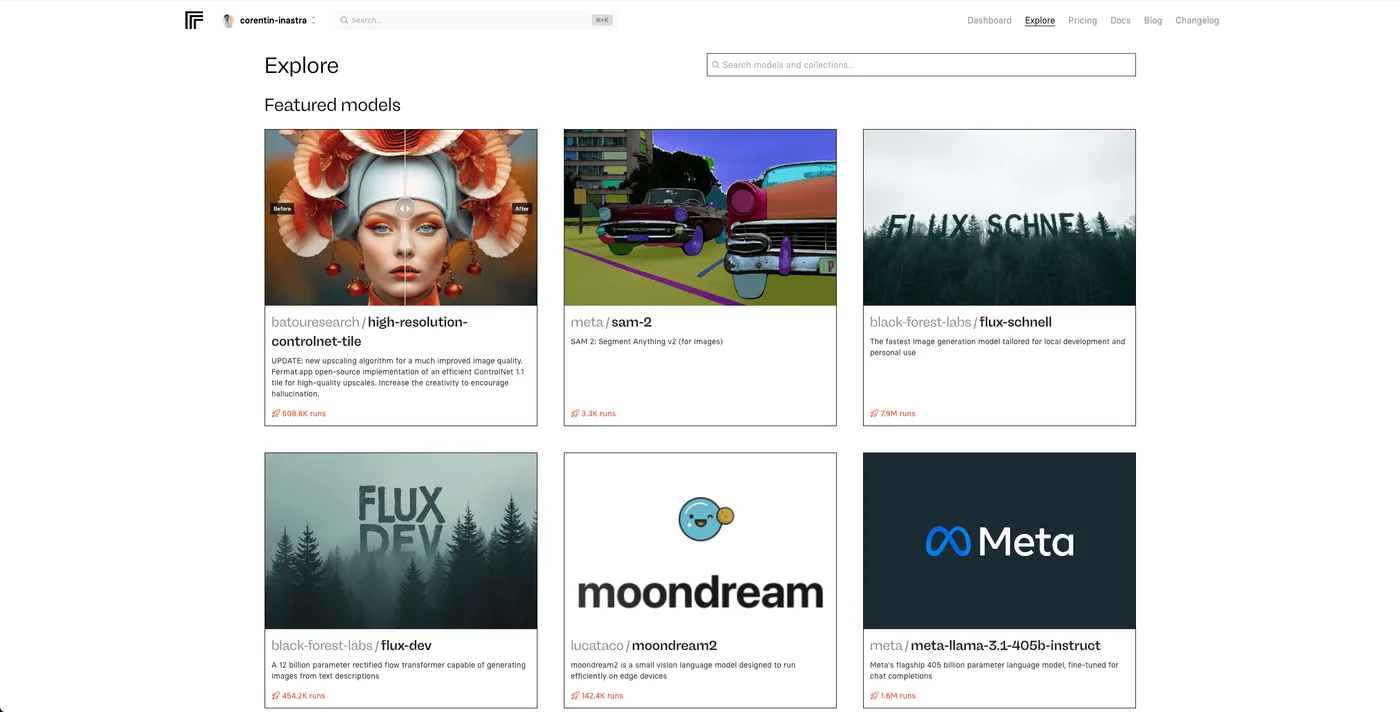This screenshot has width=1400, height=712.
Task: Open the Docs page
Action: (x=1120, y=20)
